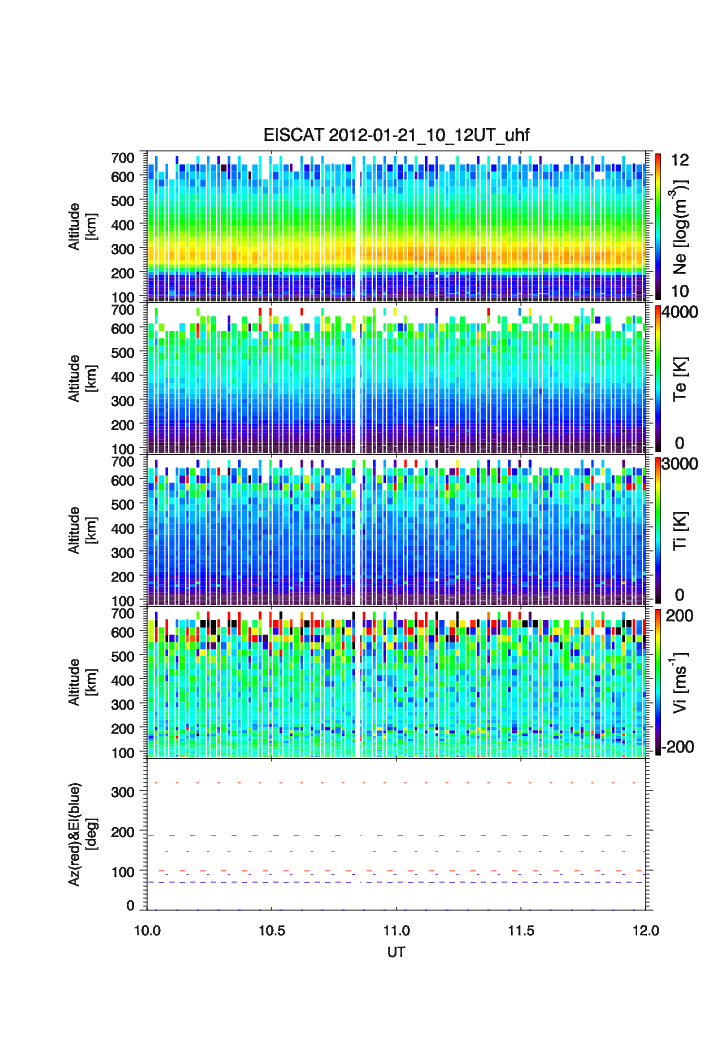This screenshot has height=1062, width=708.
Task: Click the azimuth and elevation bottom panel
Action: pos(397,834)
